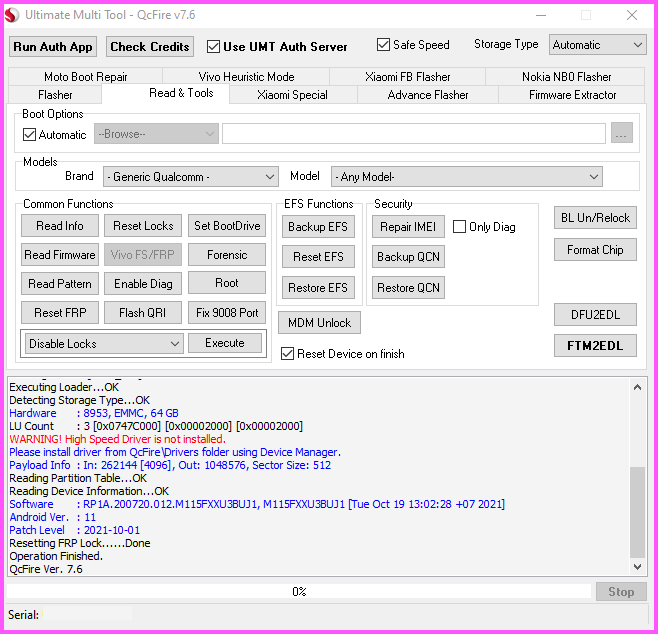Click the boot file browse ellipsis button

coord(621,133)
